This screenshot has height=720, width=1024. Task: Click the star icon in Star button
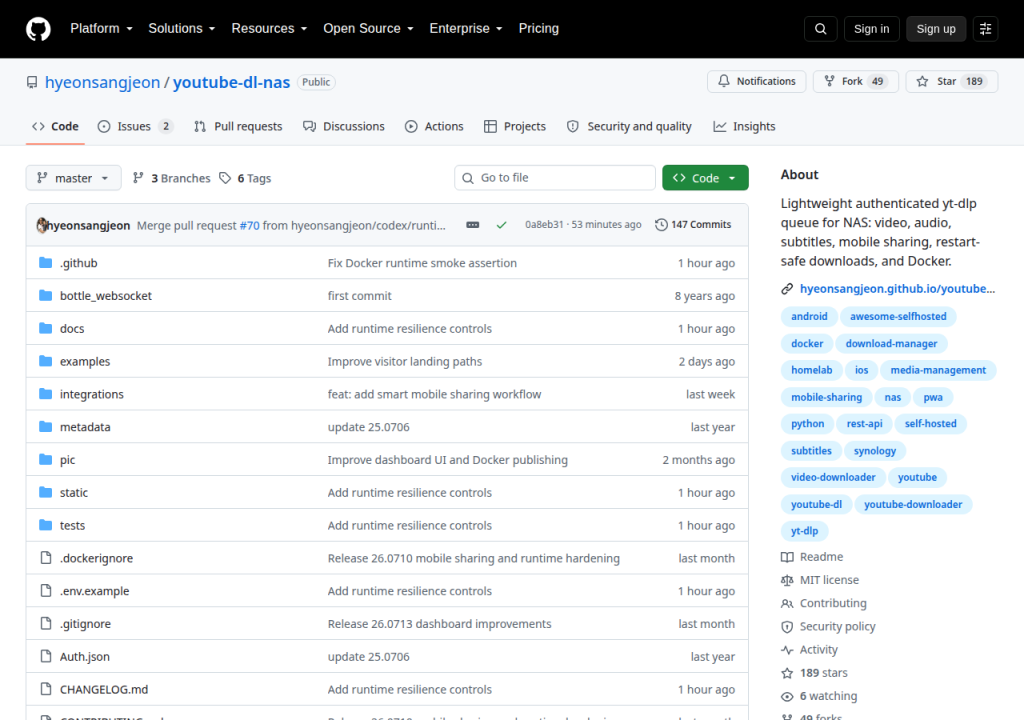coord(922,81)
